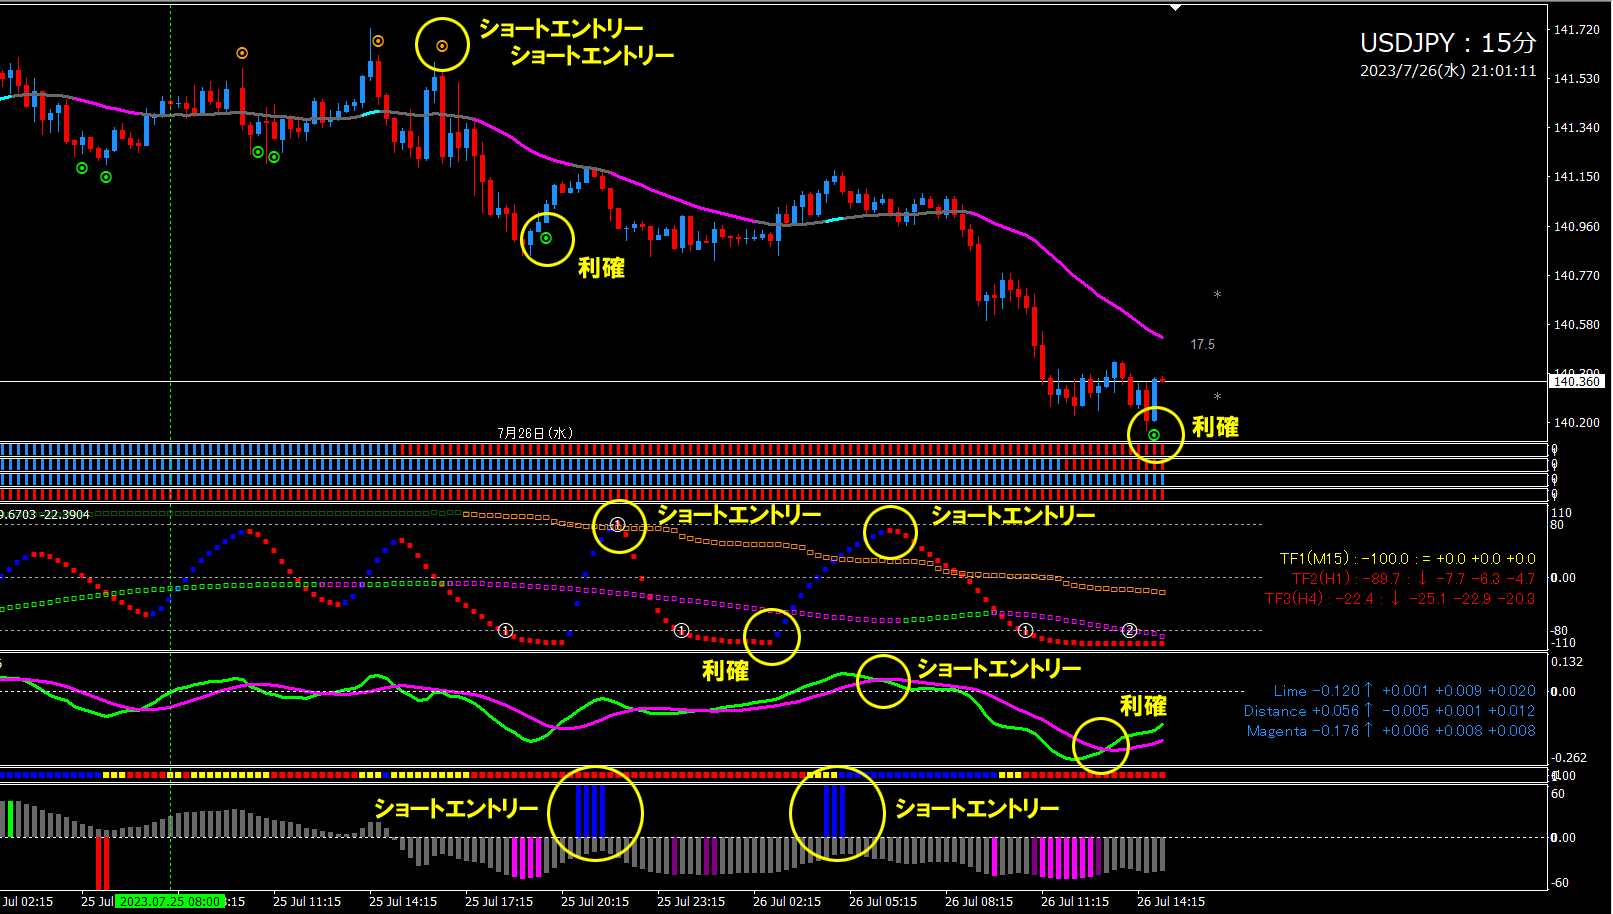Click the green signal marker below the latest candle

pyautogui.click(x=1154, y=435)
